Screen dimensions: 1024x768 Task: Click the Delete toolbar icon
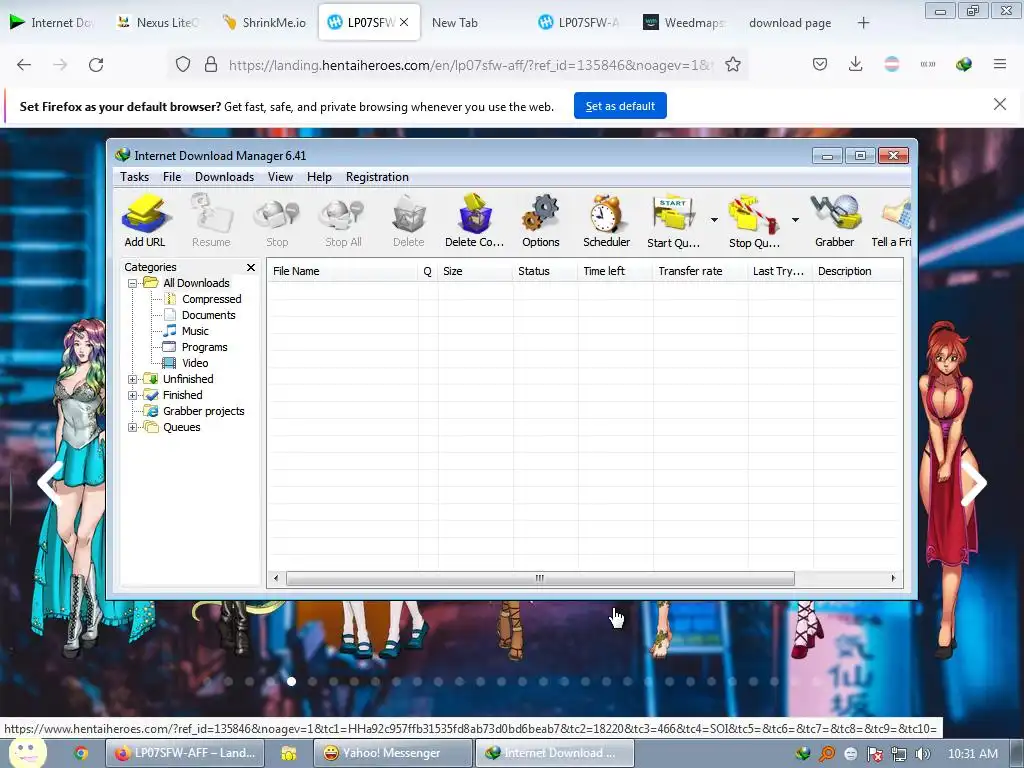click(x=409, y=221)
